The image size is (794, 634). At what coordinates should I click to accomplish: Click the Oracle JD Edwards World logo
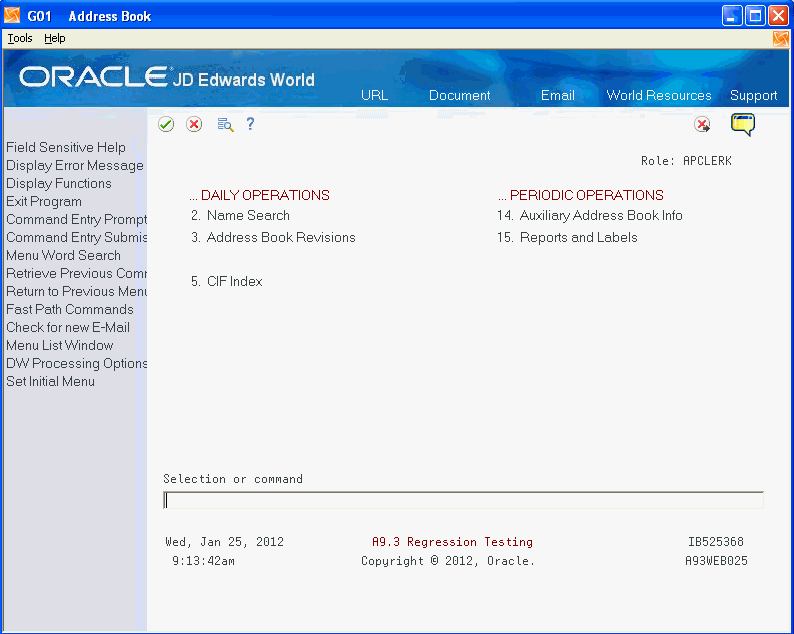[x=167, y=77]
